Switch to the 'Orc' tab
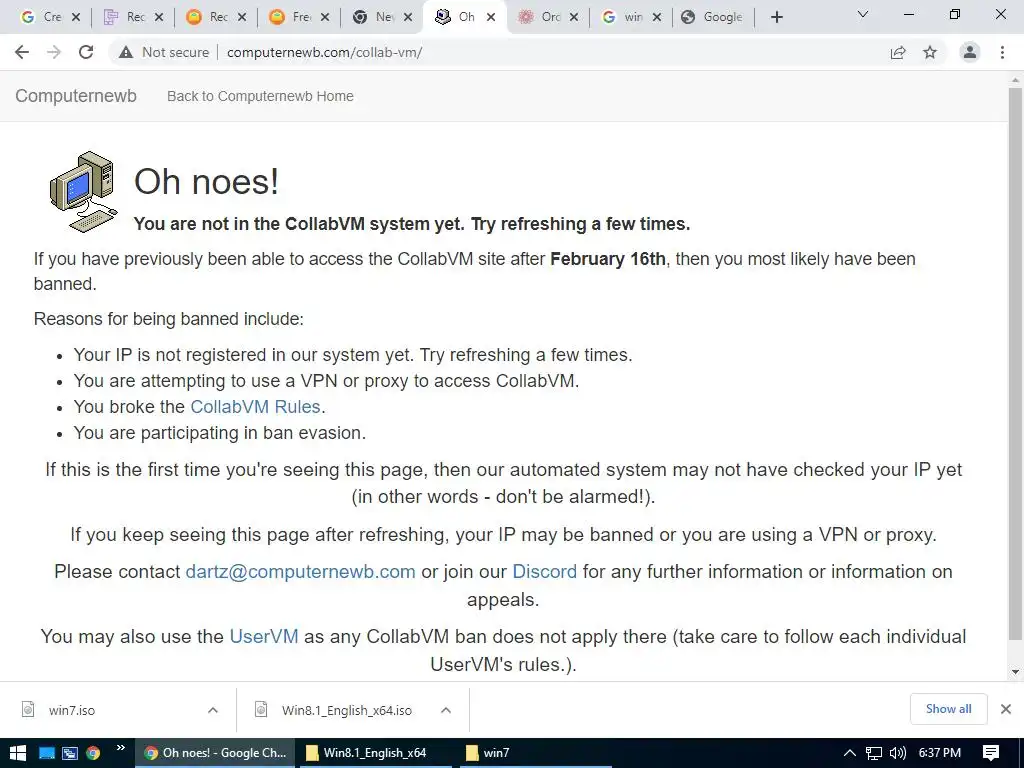The image size is (1024, 768). coord(539,17)
